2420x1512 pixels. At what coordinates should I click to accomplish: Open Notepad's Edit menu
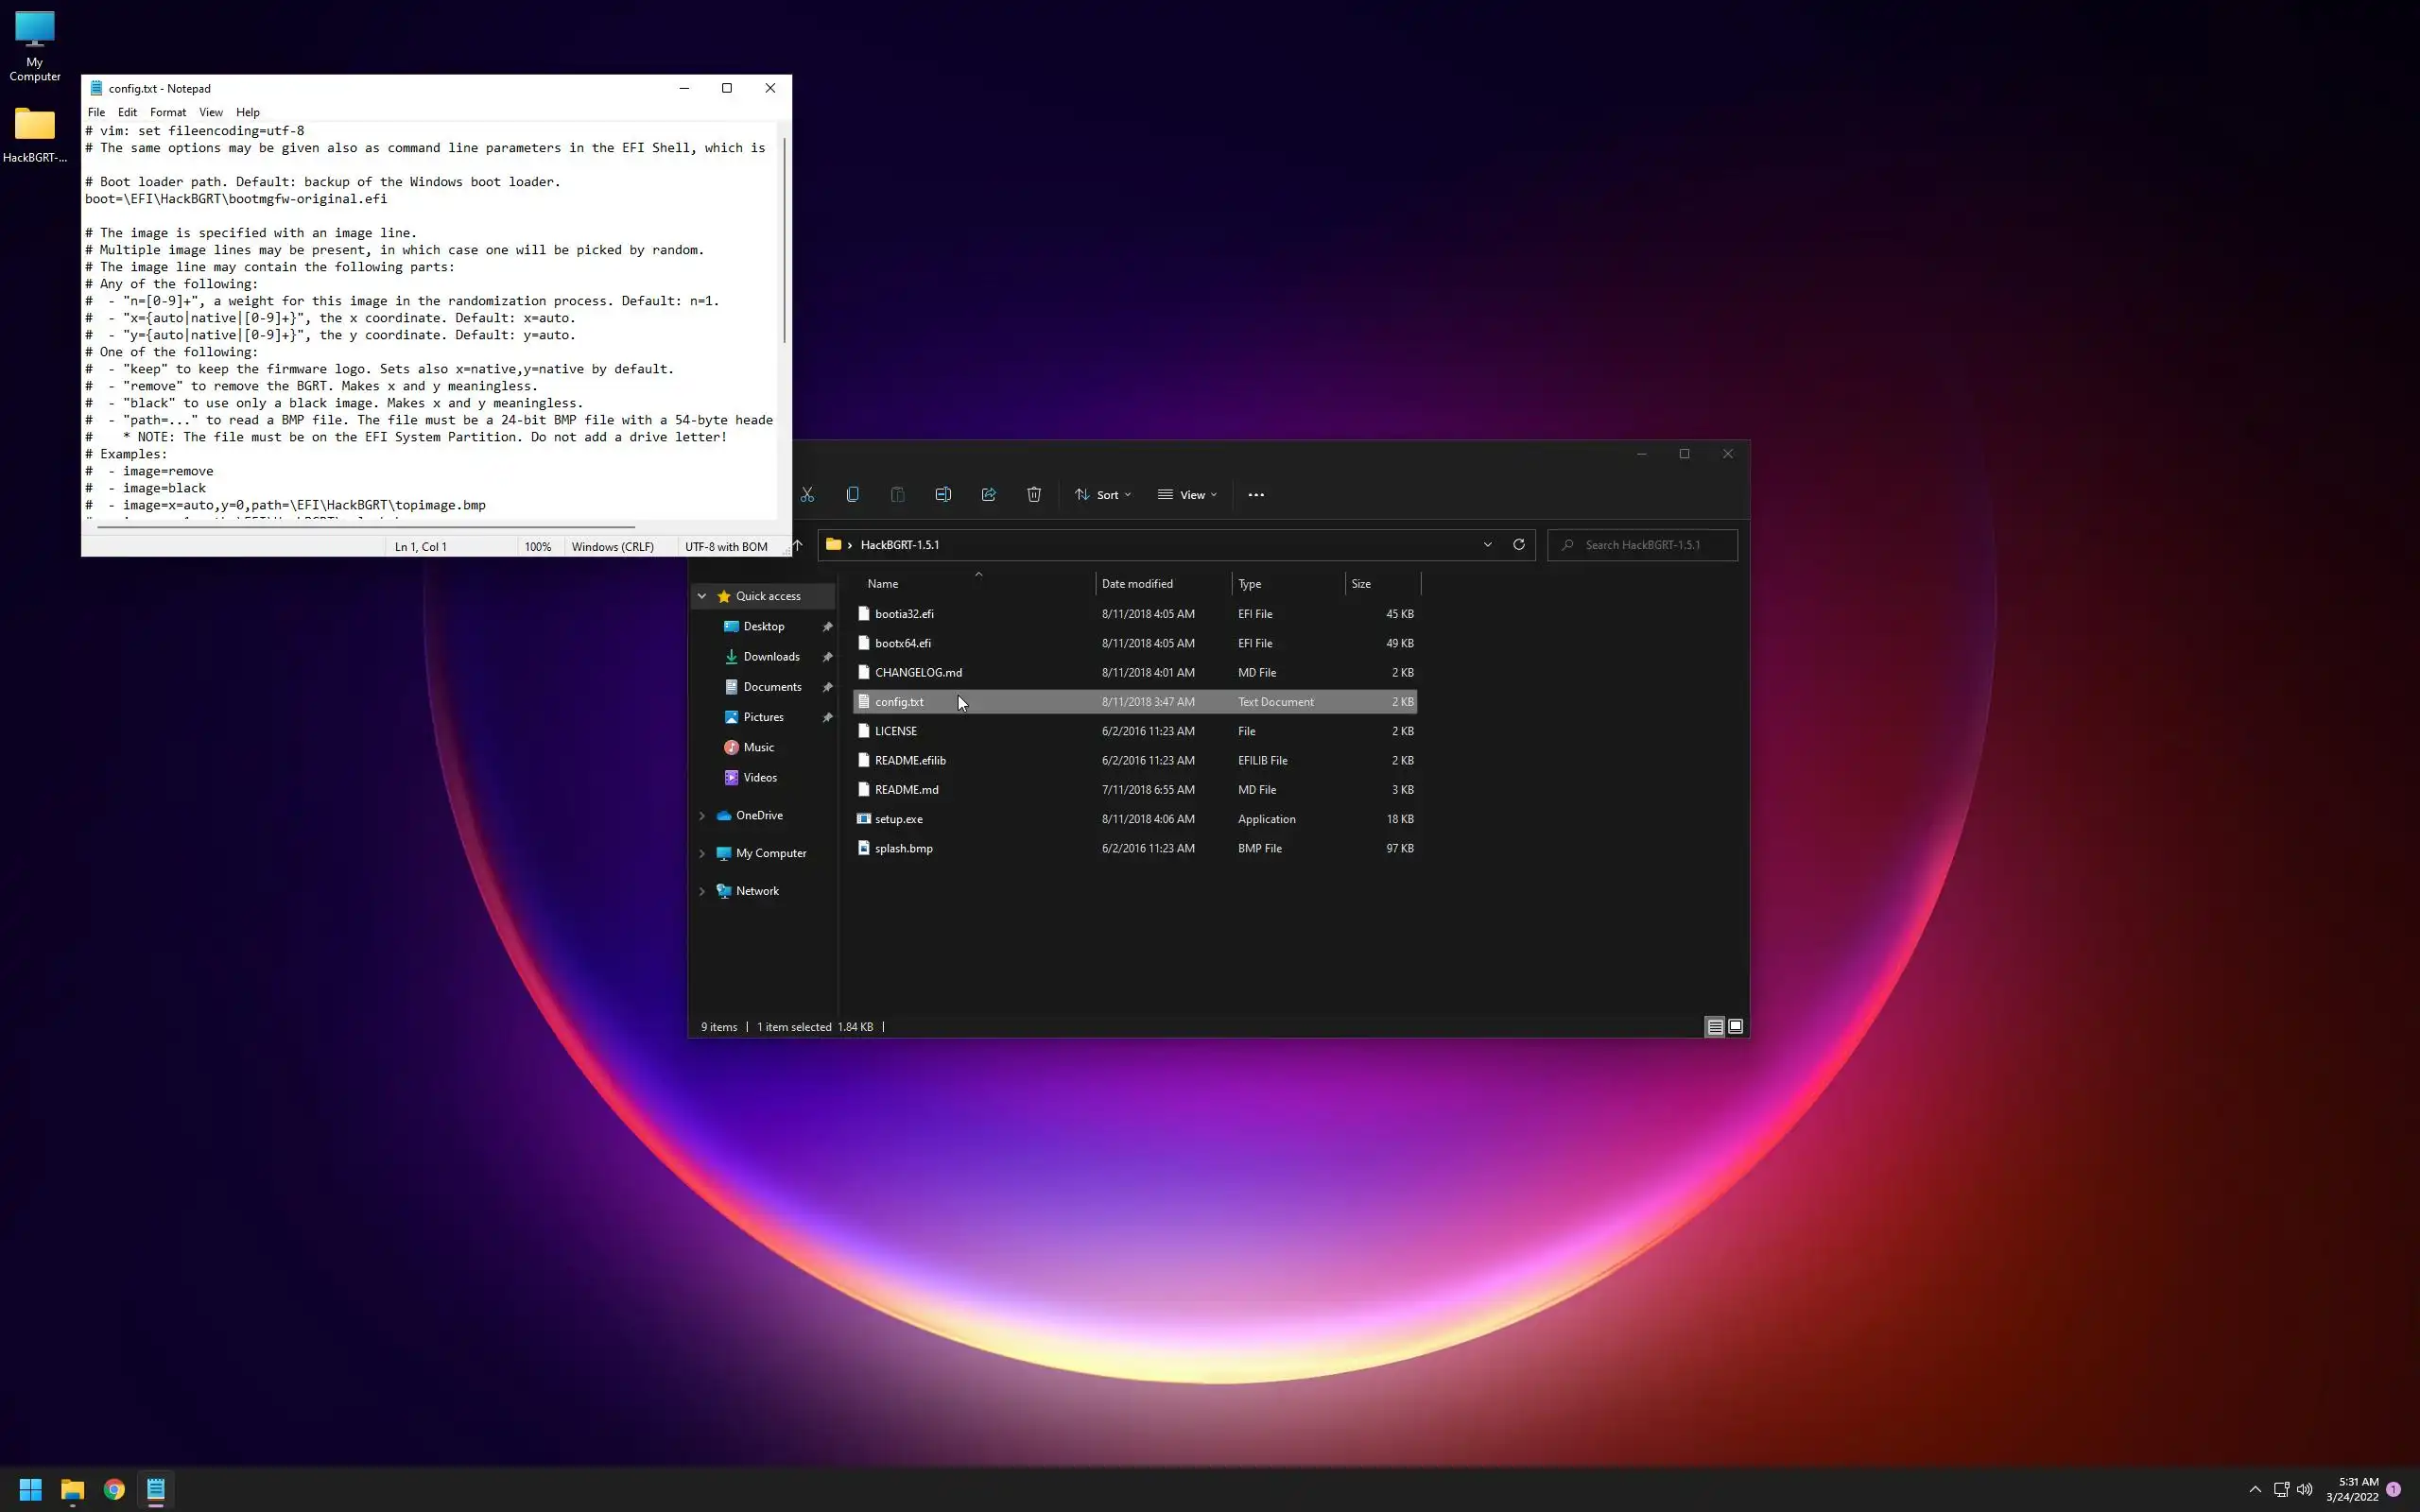[x=127, y=112]
